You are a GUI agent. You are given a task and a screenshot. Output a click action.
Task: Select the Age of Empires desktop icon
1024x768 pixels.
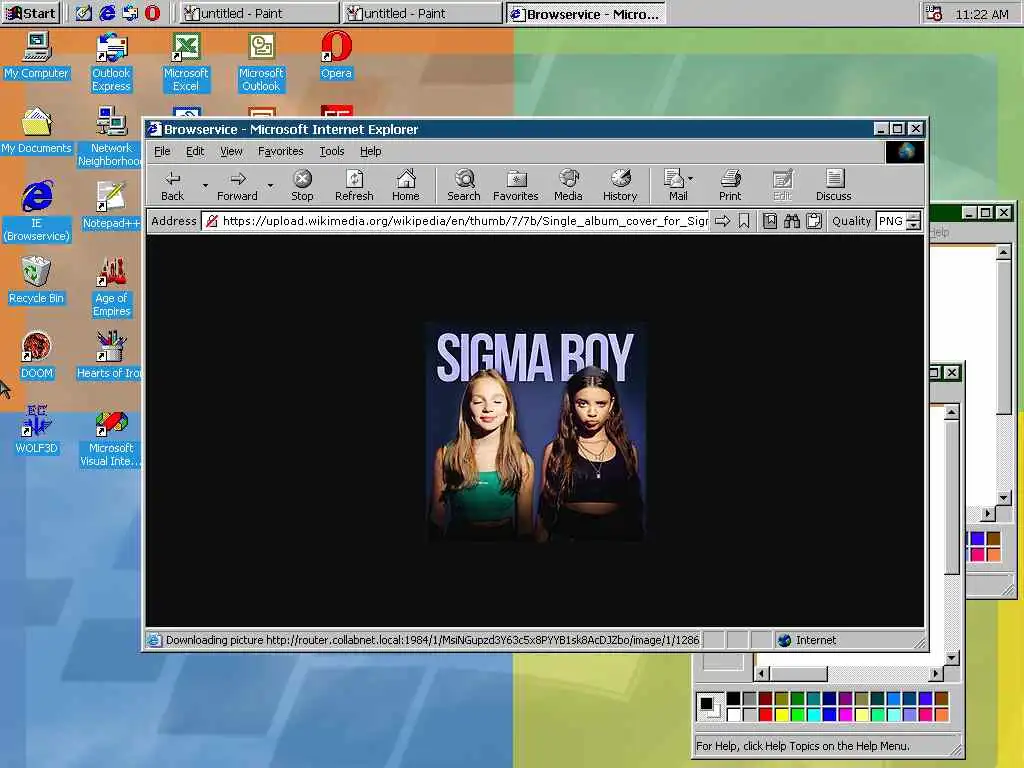(x=112, y=287)
